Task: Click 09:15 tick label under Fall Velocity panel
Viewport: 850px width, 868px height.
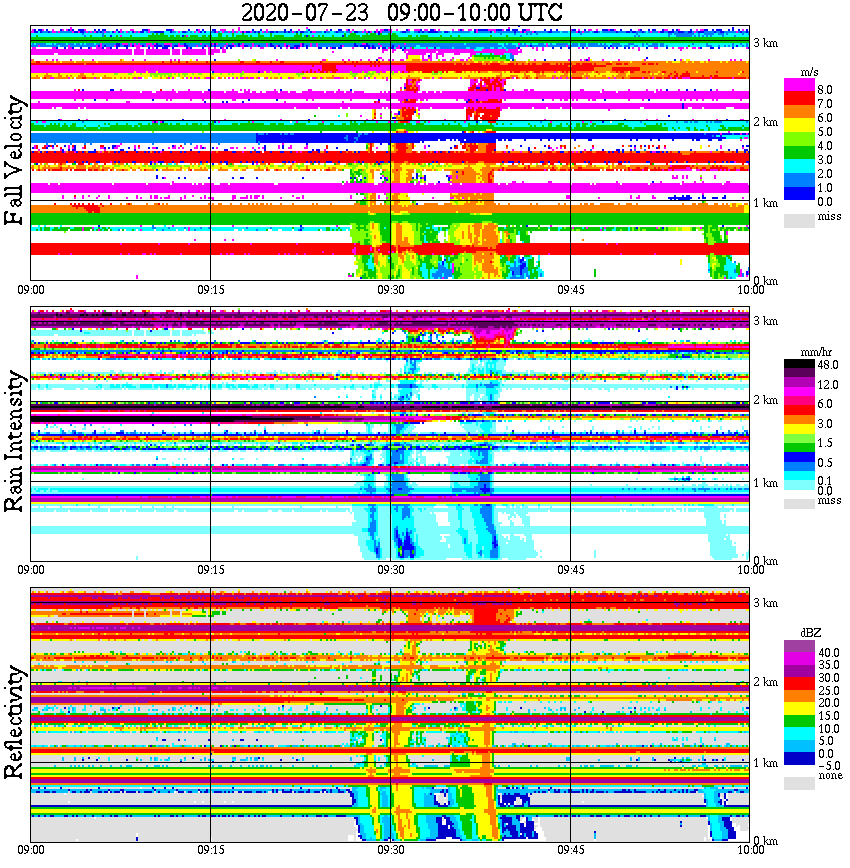Action: click(211, 290)
